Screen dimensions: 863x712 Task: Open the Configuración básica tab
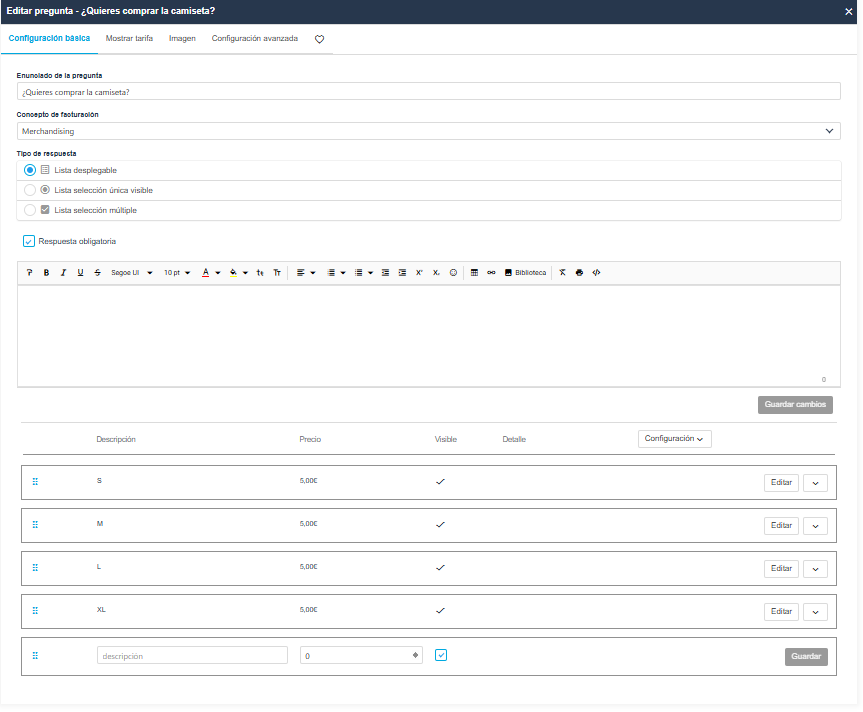pos(49,39)
